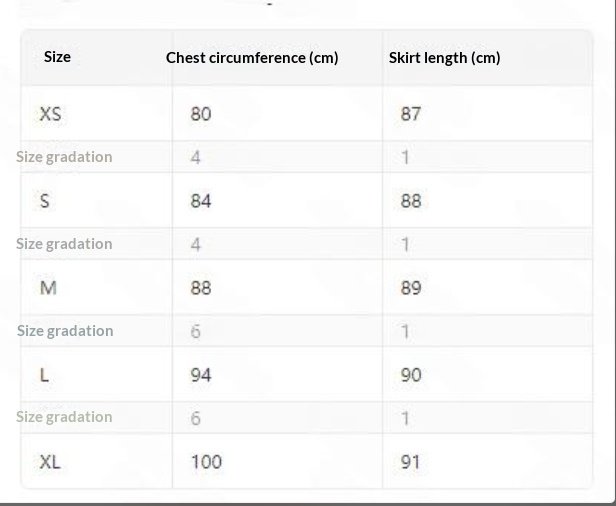
Task: Select the M size label
Action: click(x=48, y=288)
